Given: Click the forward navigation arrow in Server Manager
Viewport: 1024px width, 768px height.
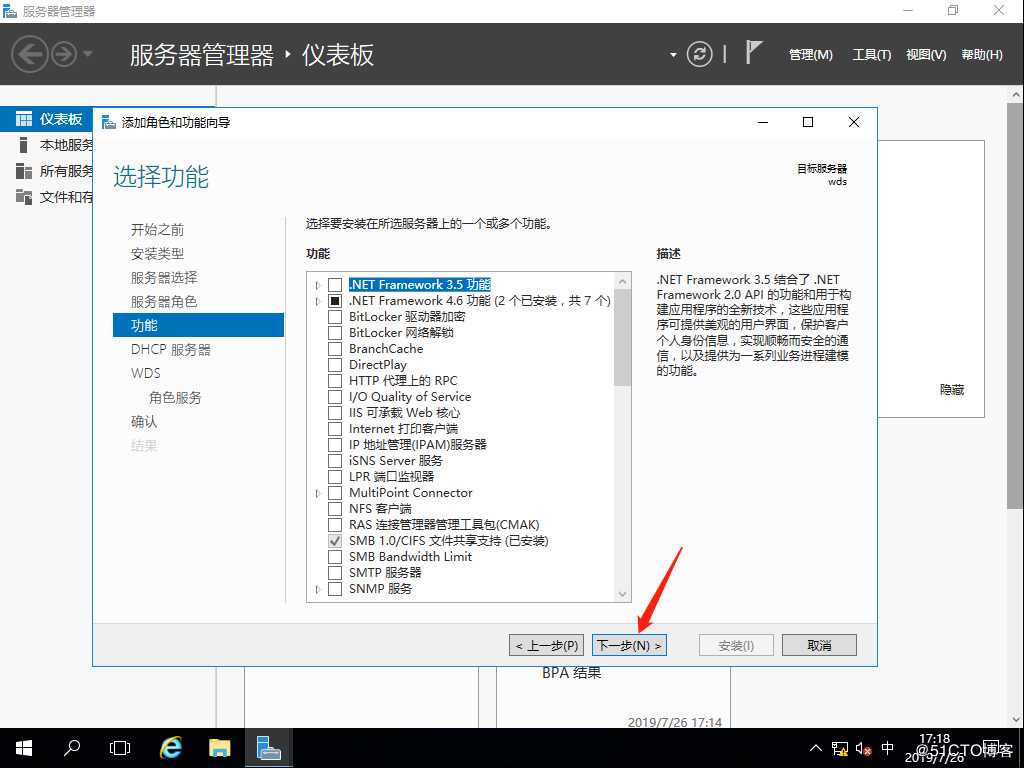Looking at the screenshot, I should tap(64, 54).
